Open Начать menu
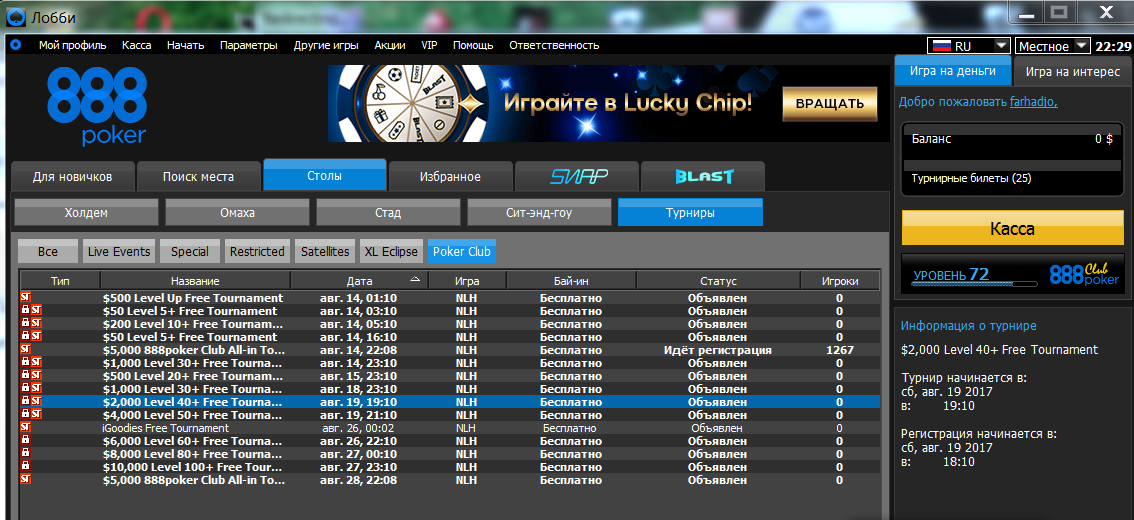This screenshot has width=1134, height=520. 186,45
